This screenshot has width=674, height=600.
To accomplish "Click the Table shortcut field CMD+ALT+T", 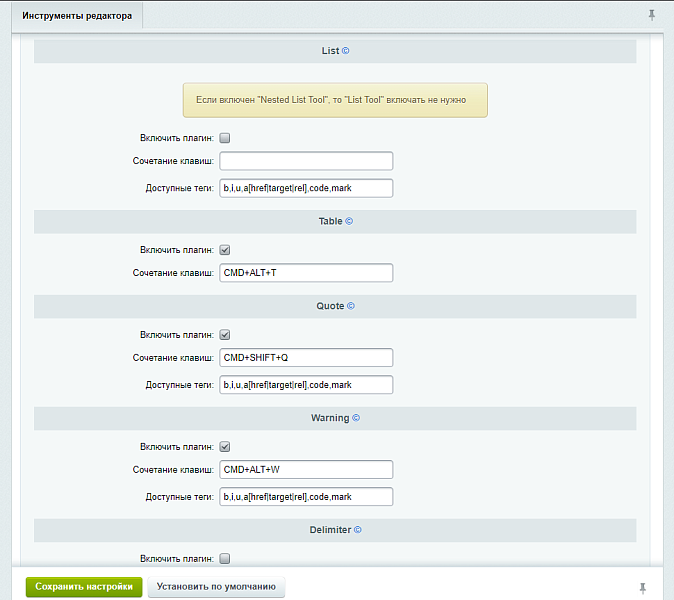I will pyautogui.click(x=306, y=273).
